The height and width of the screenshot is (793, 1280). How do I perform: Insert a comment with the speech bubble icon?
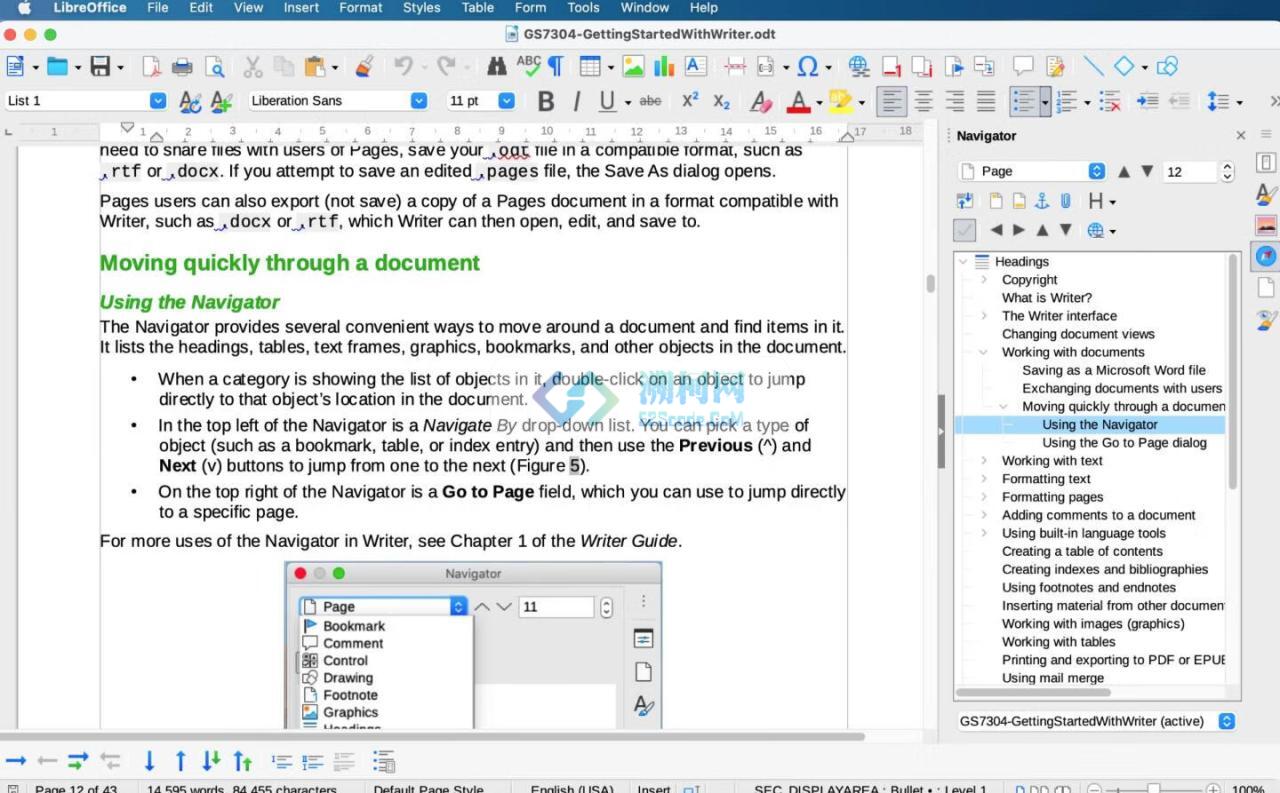[x=1023, y=67]
